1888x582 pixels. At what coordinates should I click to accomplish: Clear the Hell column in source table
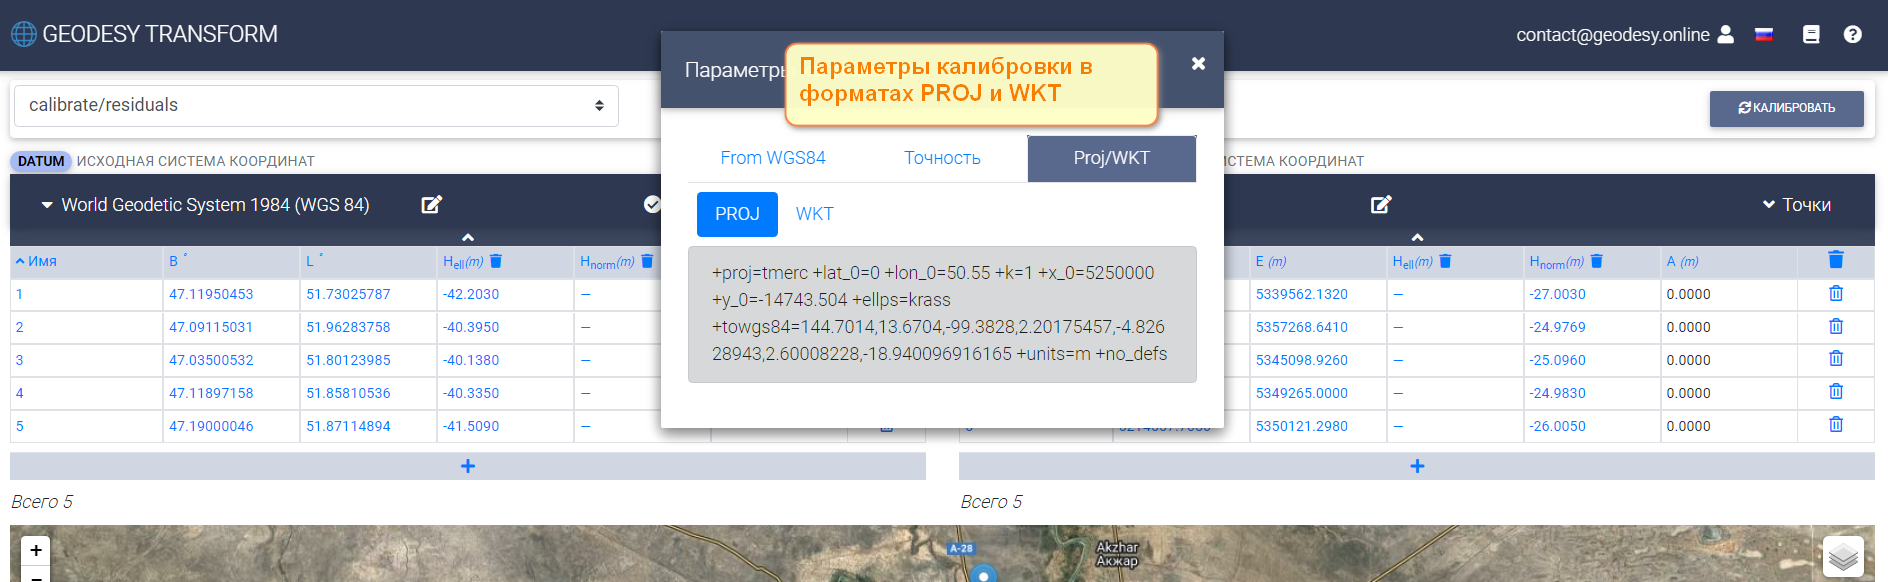[496, 261]
